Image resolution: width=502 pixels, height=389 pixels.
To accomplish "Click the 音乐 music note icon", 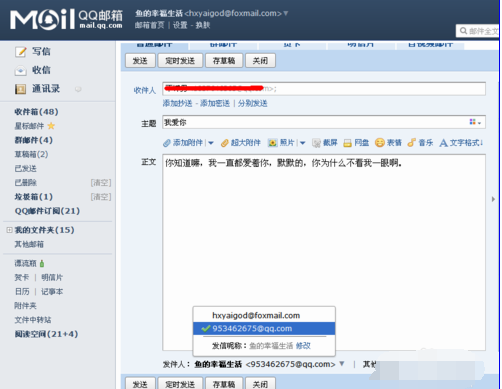I will point(411,143).
